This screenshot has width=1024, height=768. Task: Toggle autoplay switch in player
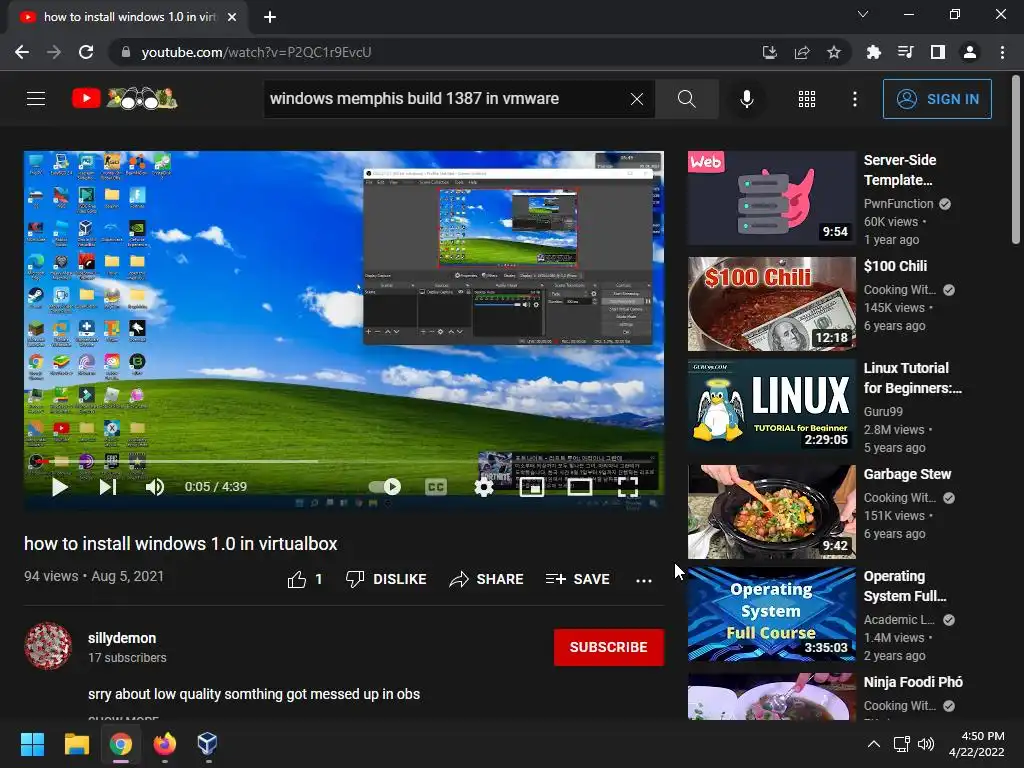click(385, 487)
